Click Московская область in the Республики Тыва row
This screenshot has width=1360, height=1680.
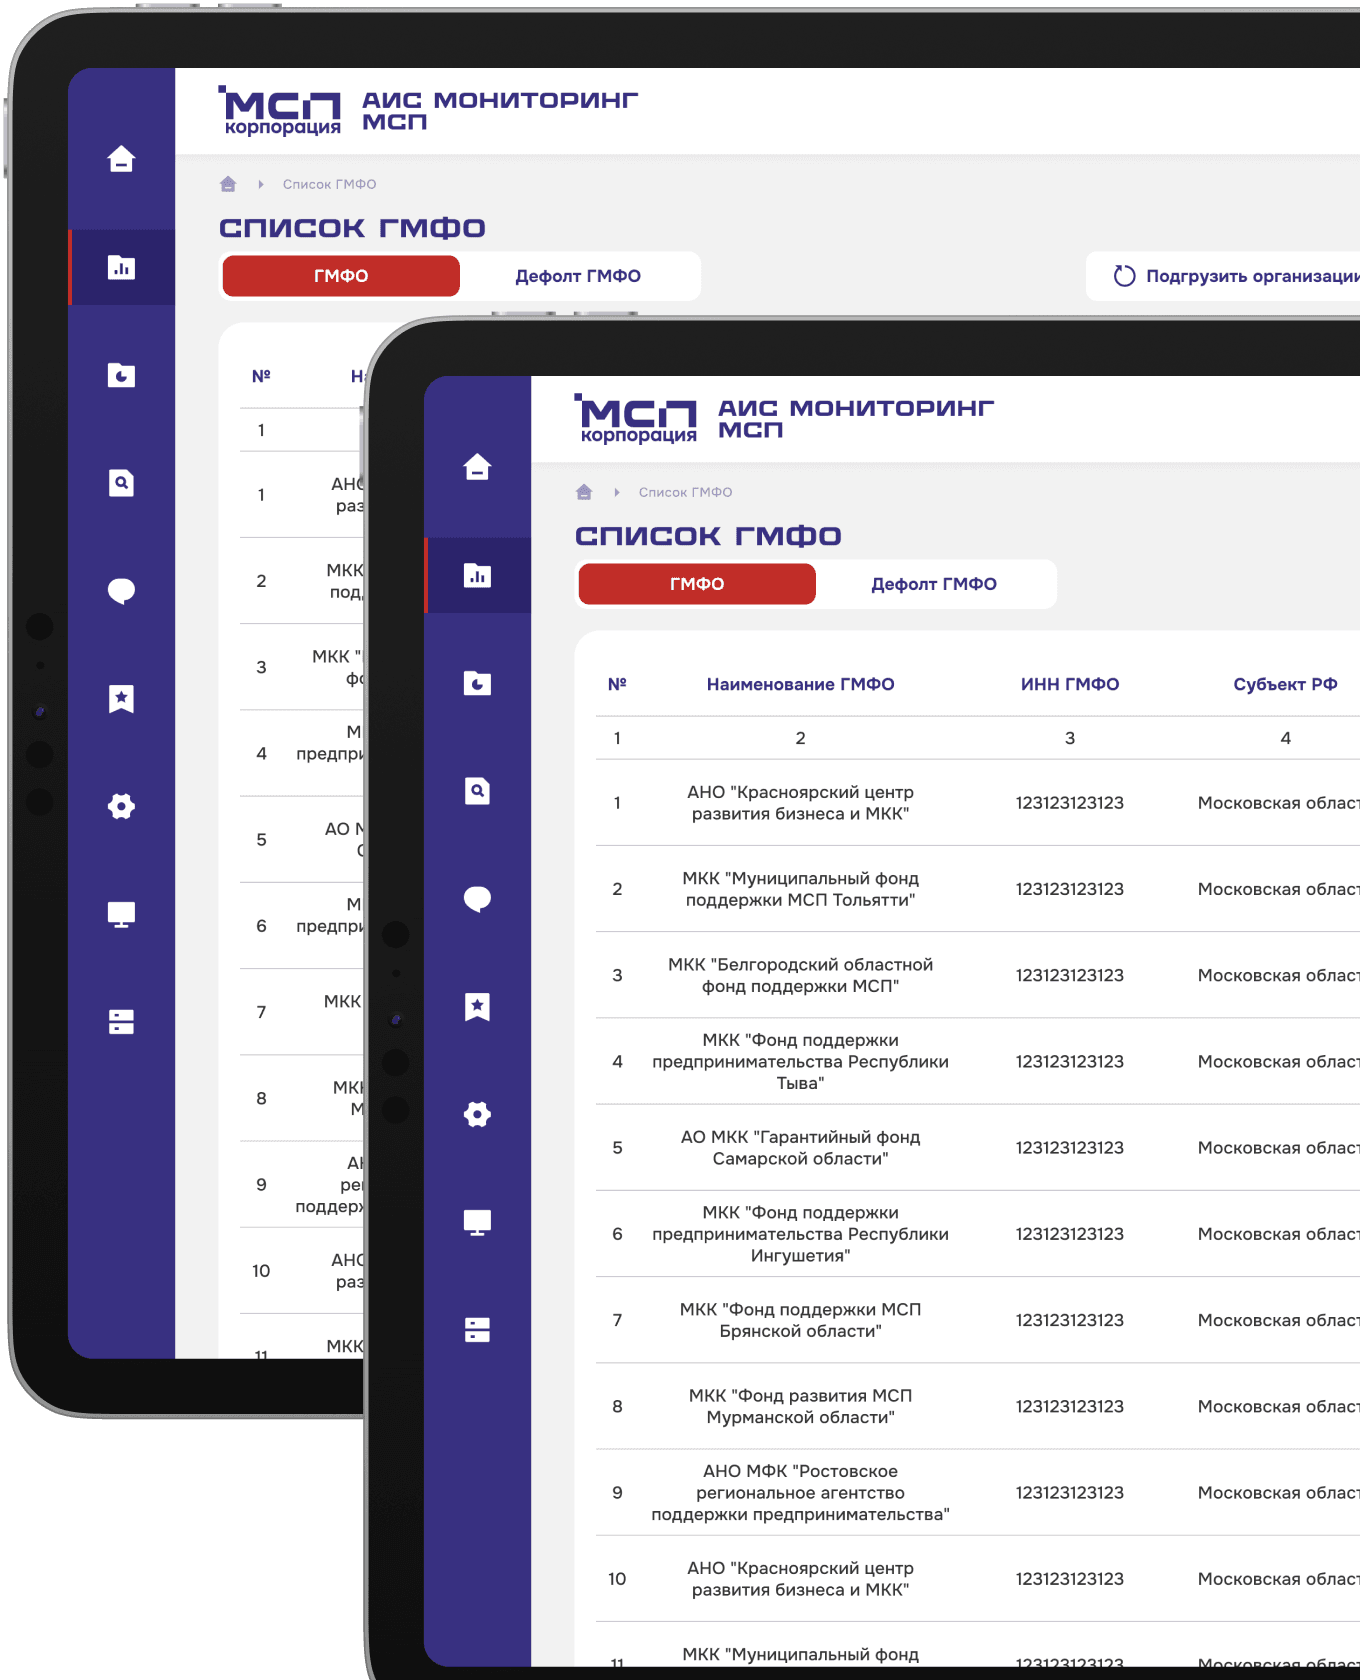coord(1278,1061)
